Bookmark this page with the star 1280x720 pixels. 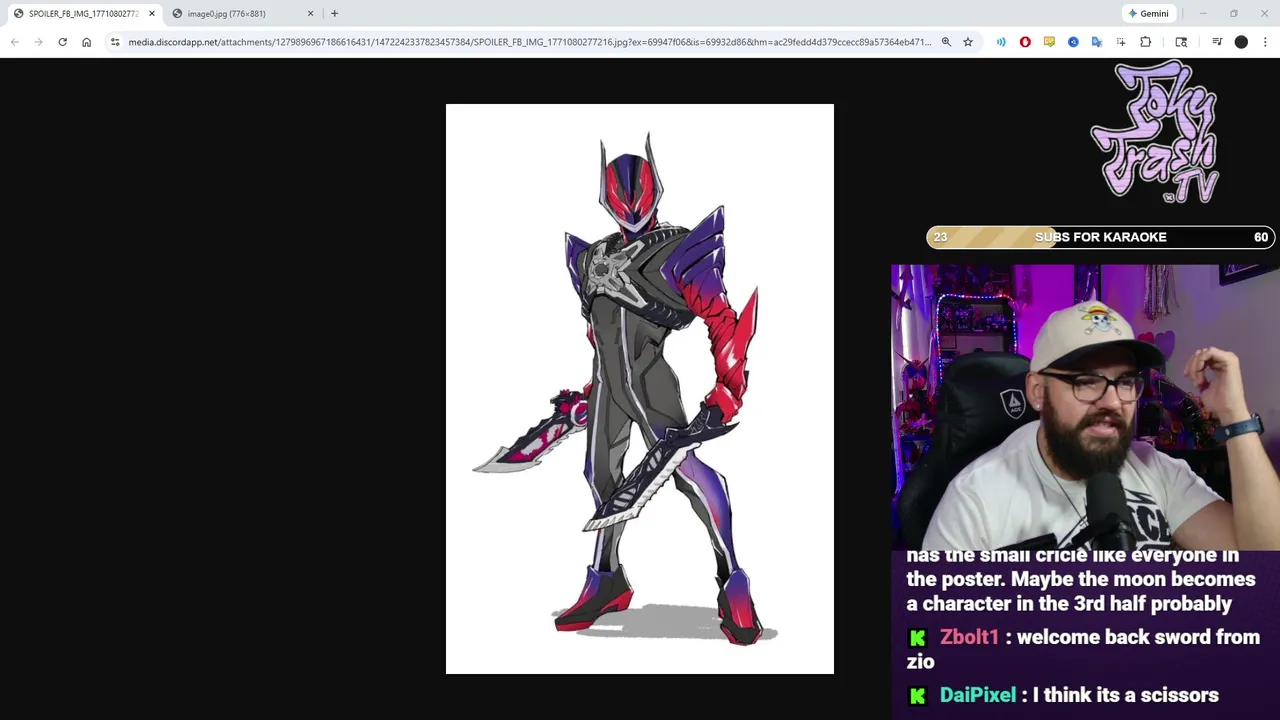pos(968,42)
